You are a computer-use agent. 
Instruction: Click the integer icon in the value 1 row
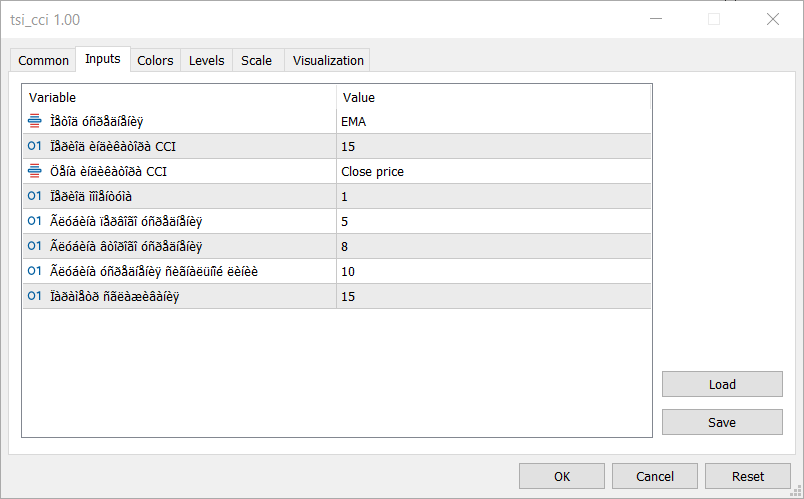(x=35, y=197)
